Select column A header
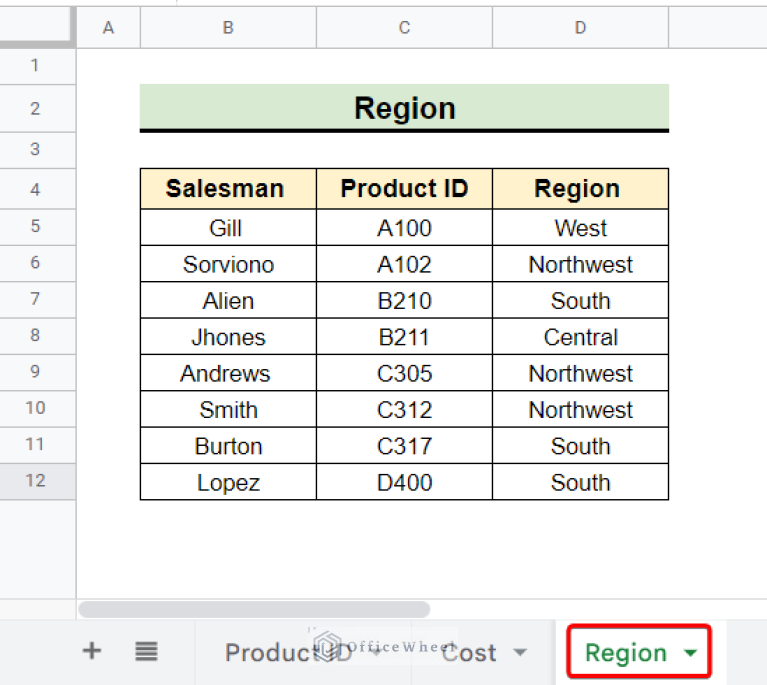The image size is (767, 685). click(x=108, y=28)
